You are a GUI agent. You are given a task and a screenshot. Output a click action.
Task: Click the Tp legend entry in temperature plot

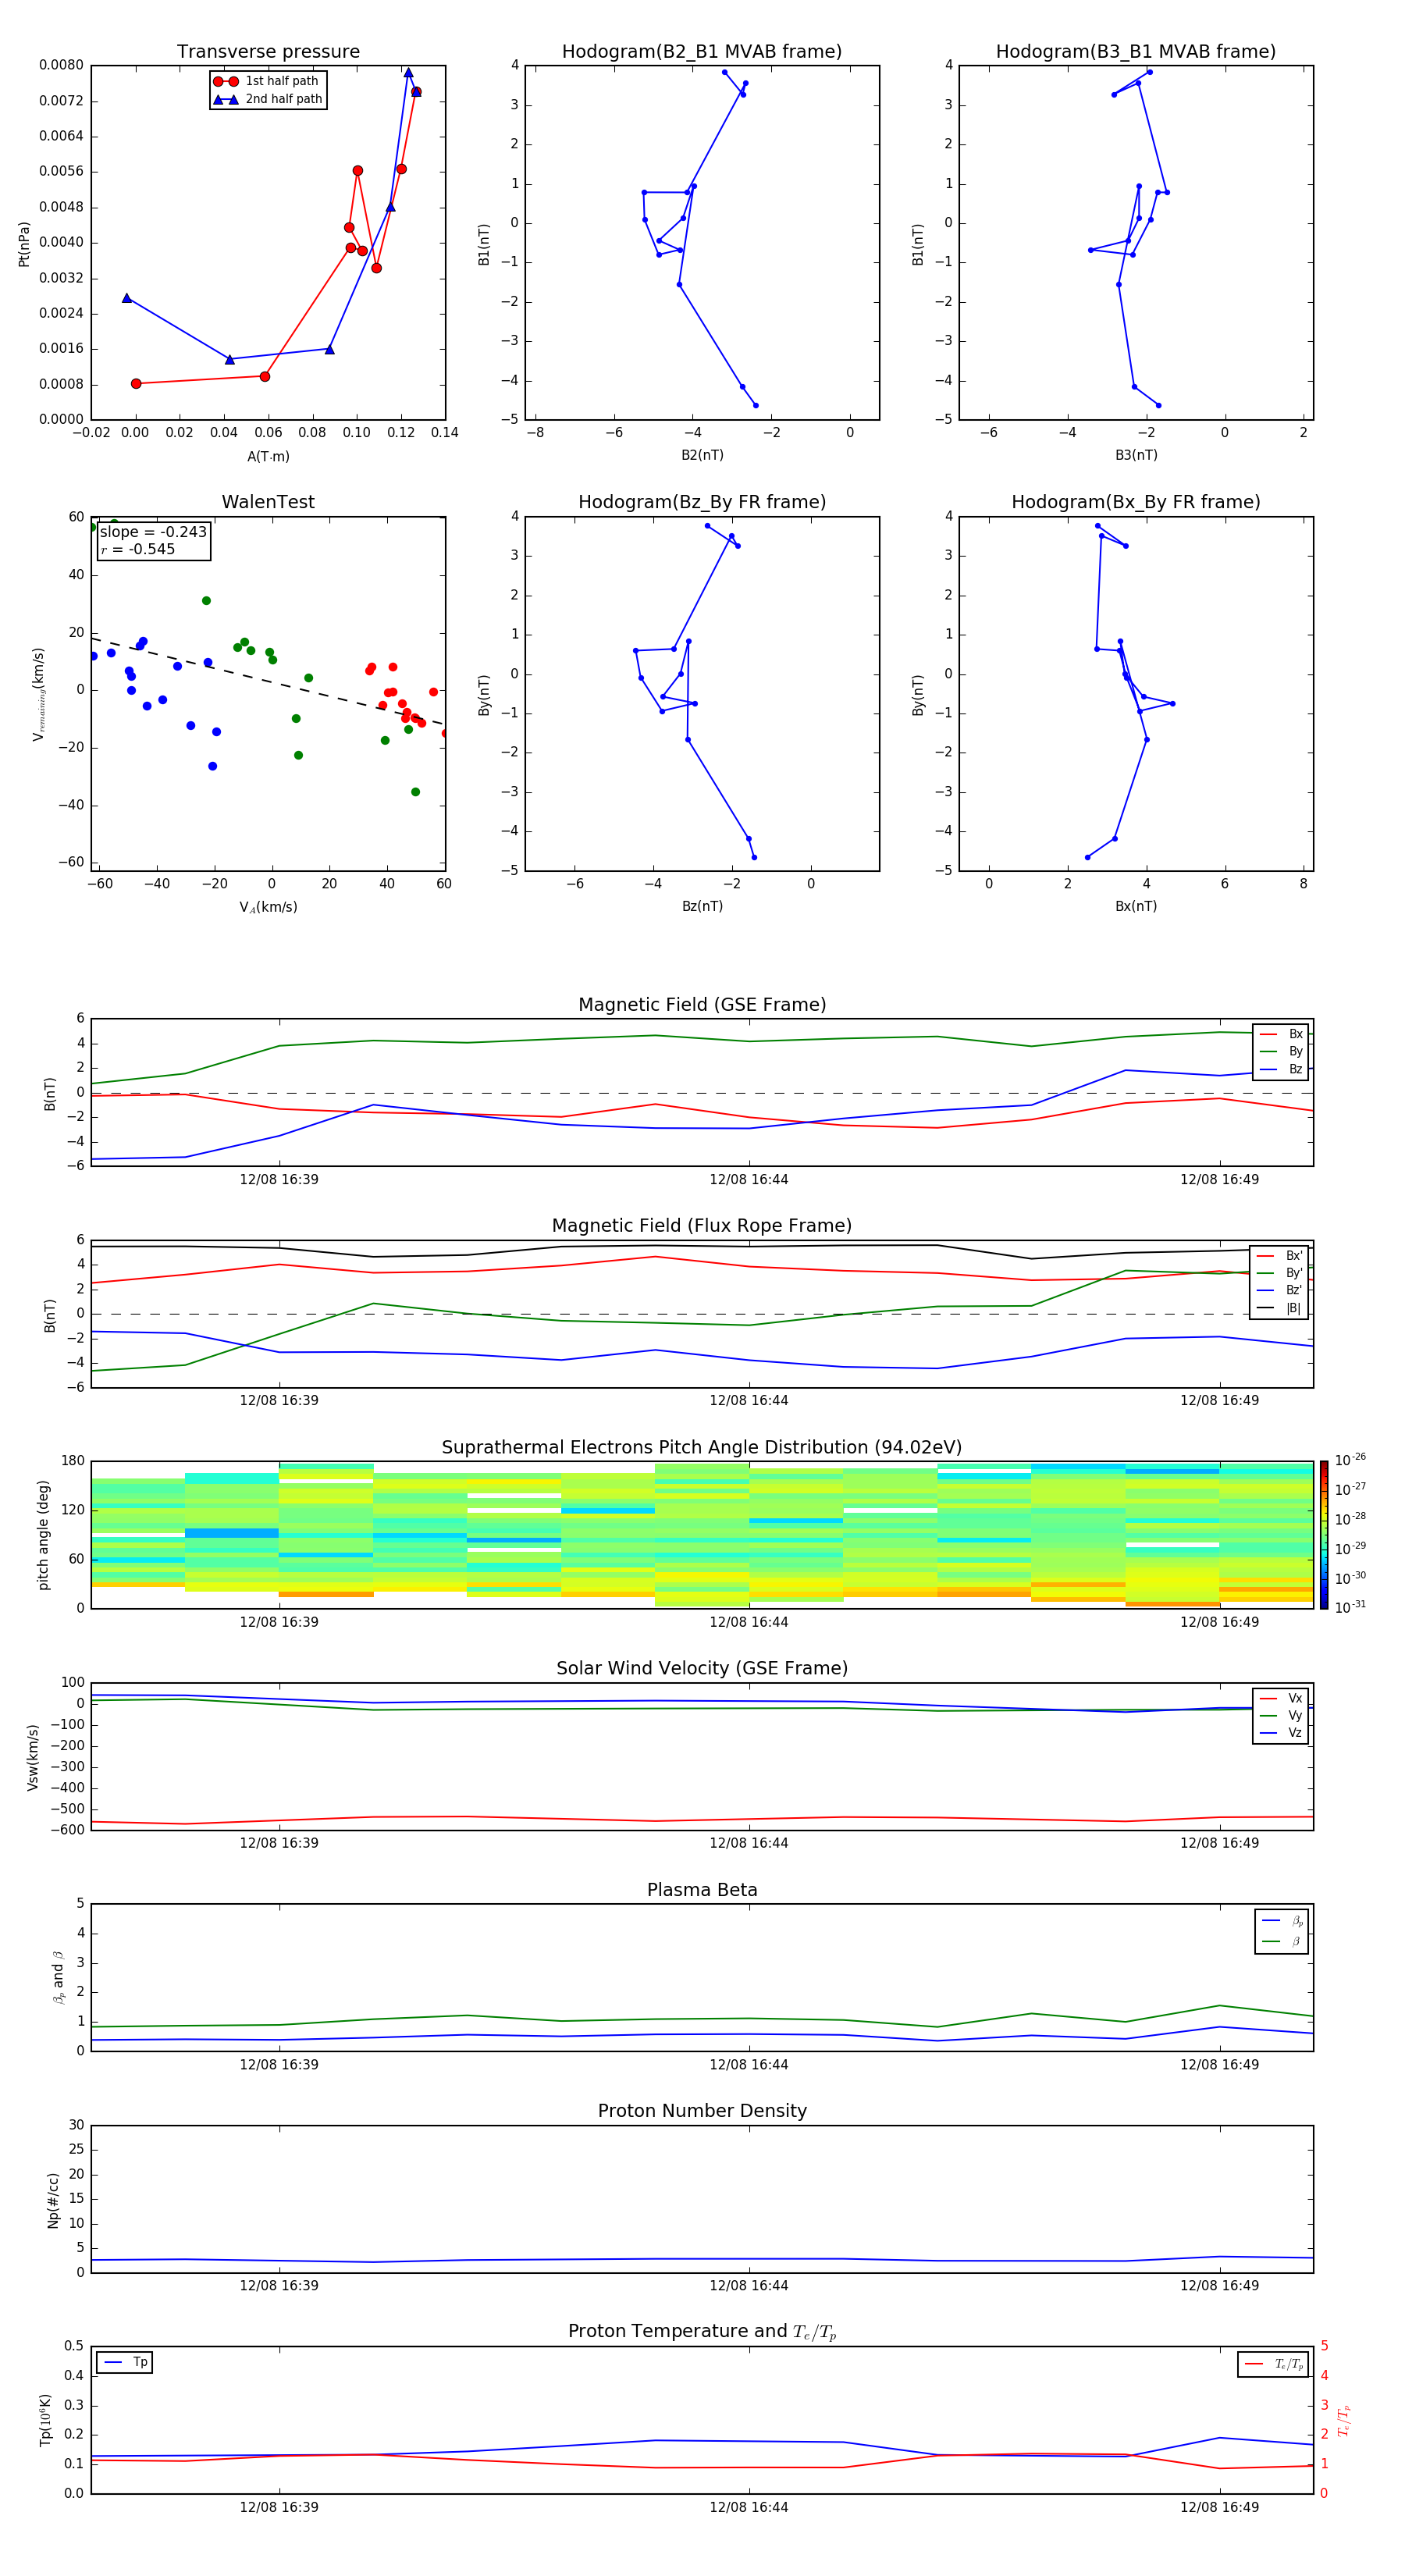tap(125, 2362)
